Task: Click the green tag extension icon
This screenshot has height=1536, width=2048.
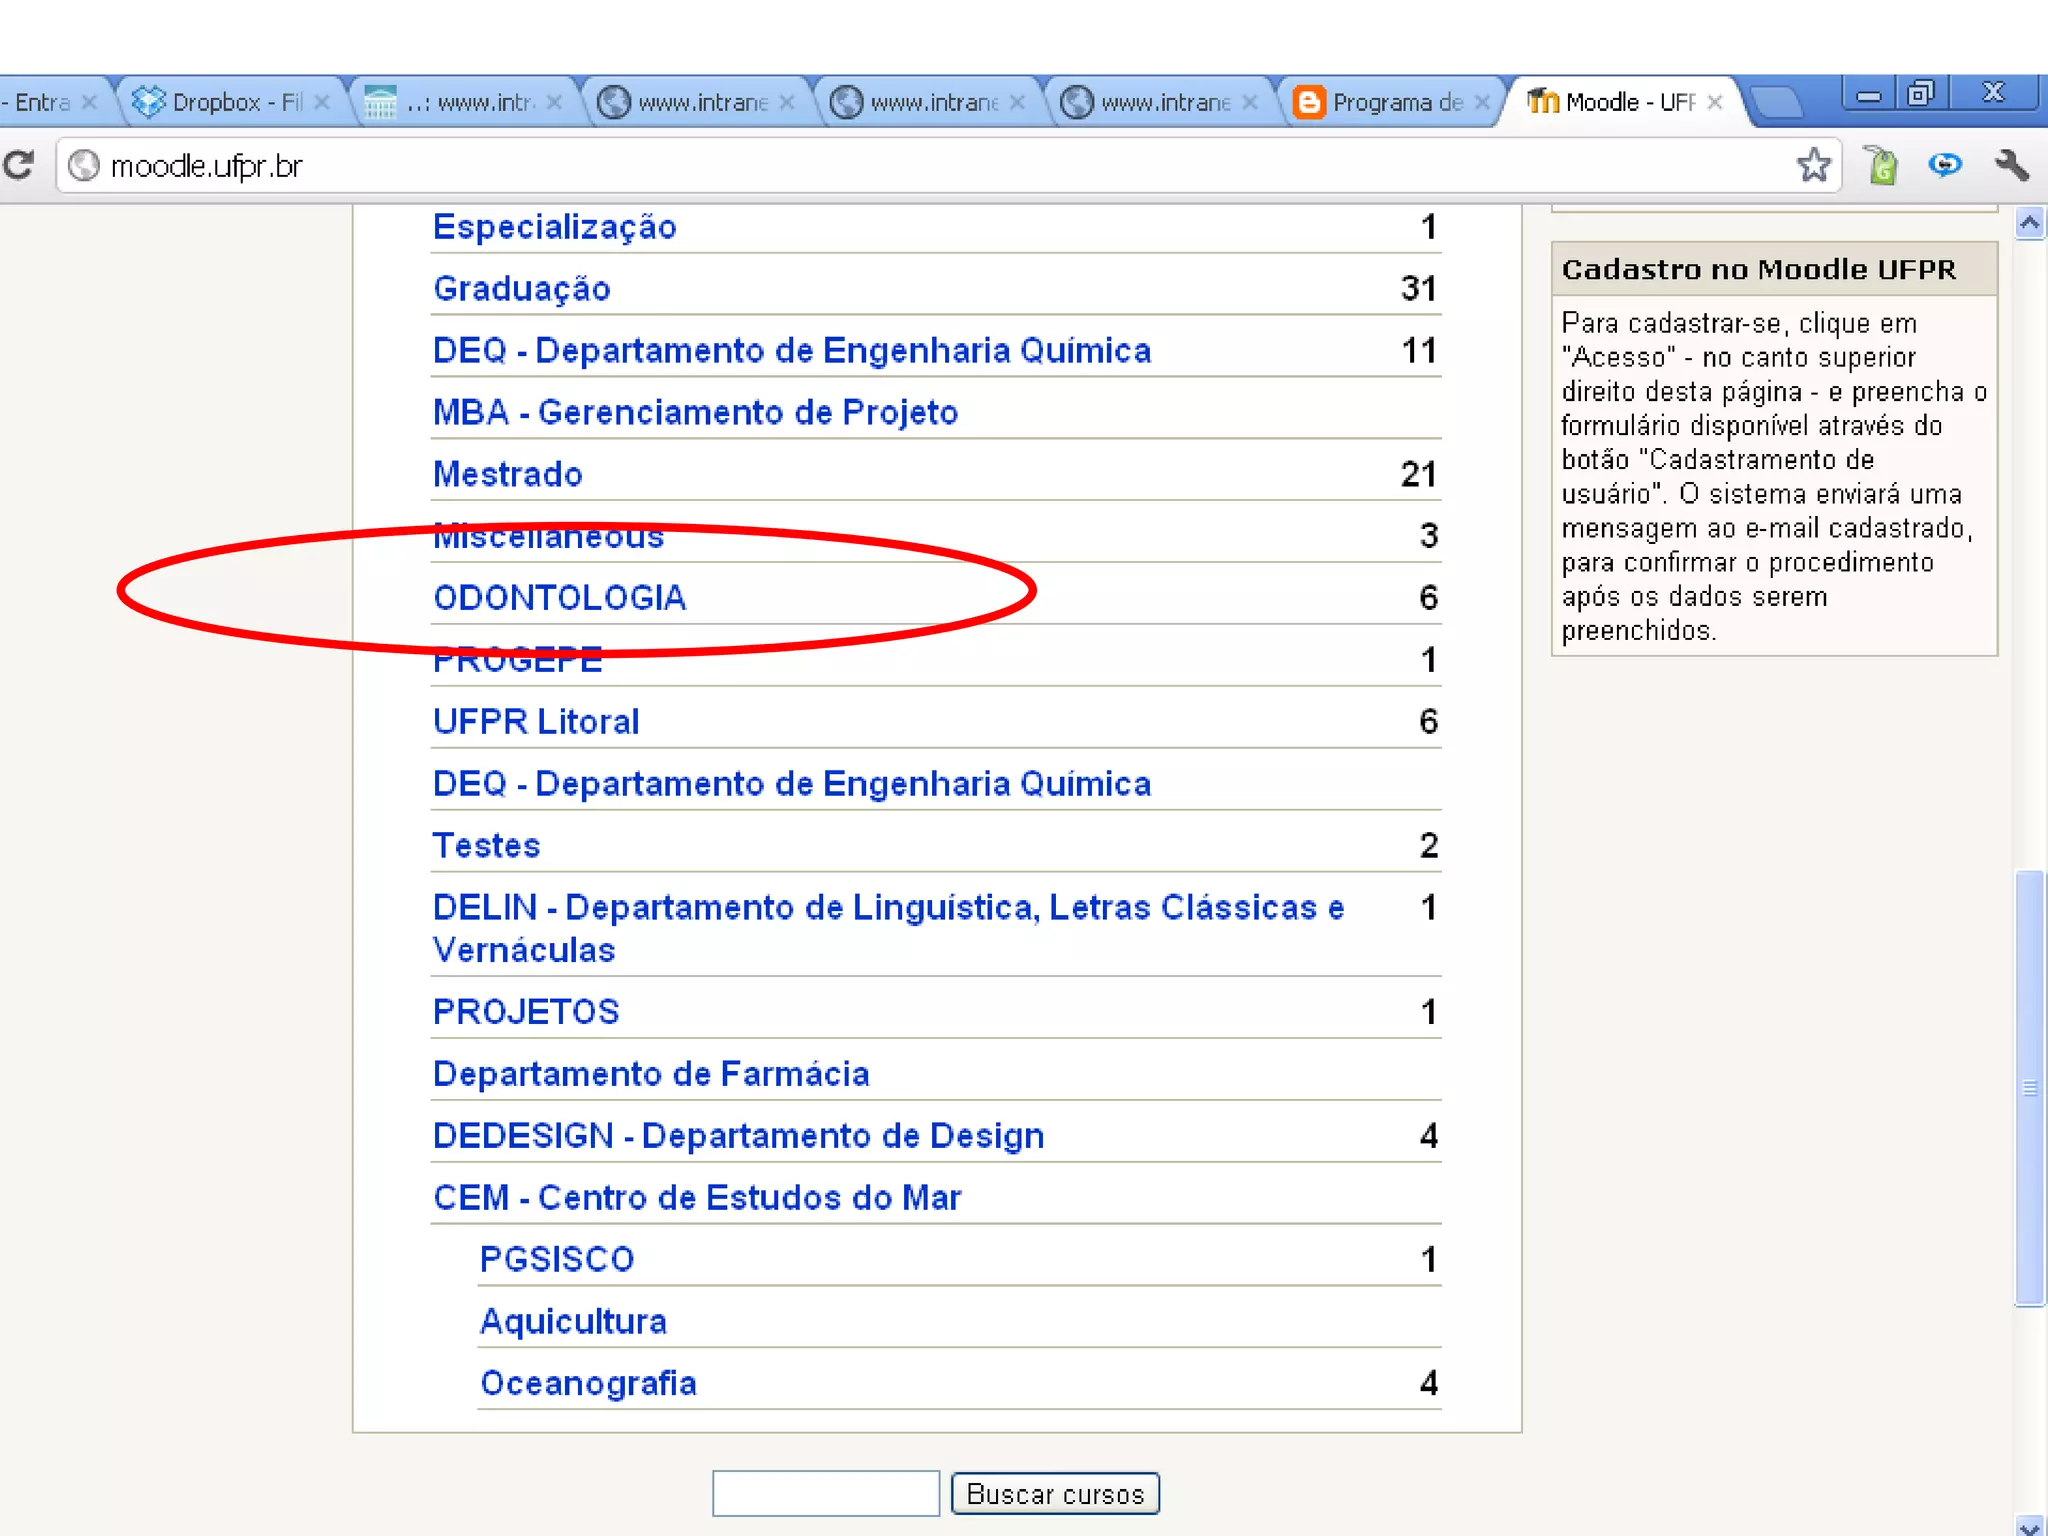Action: 1881,165
